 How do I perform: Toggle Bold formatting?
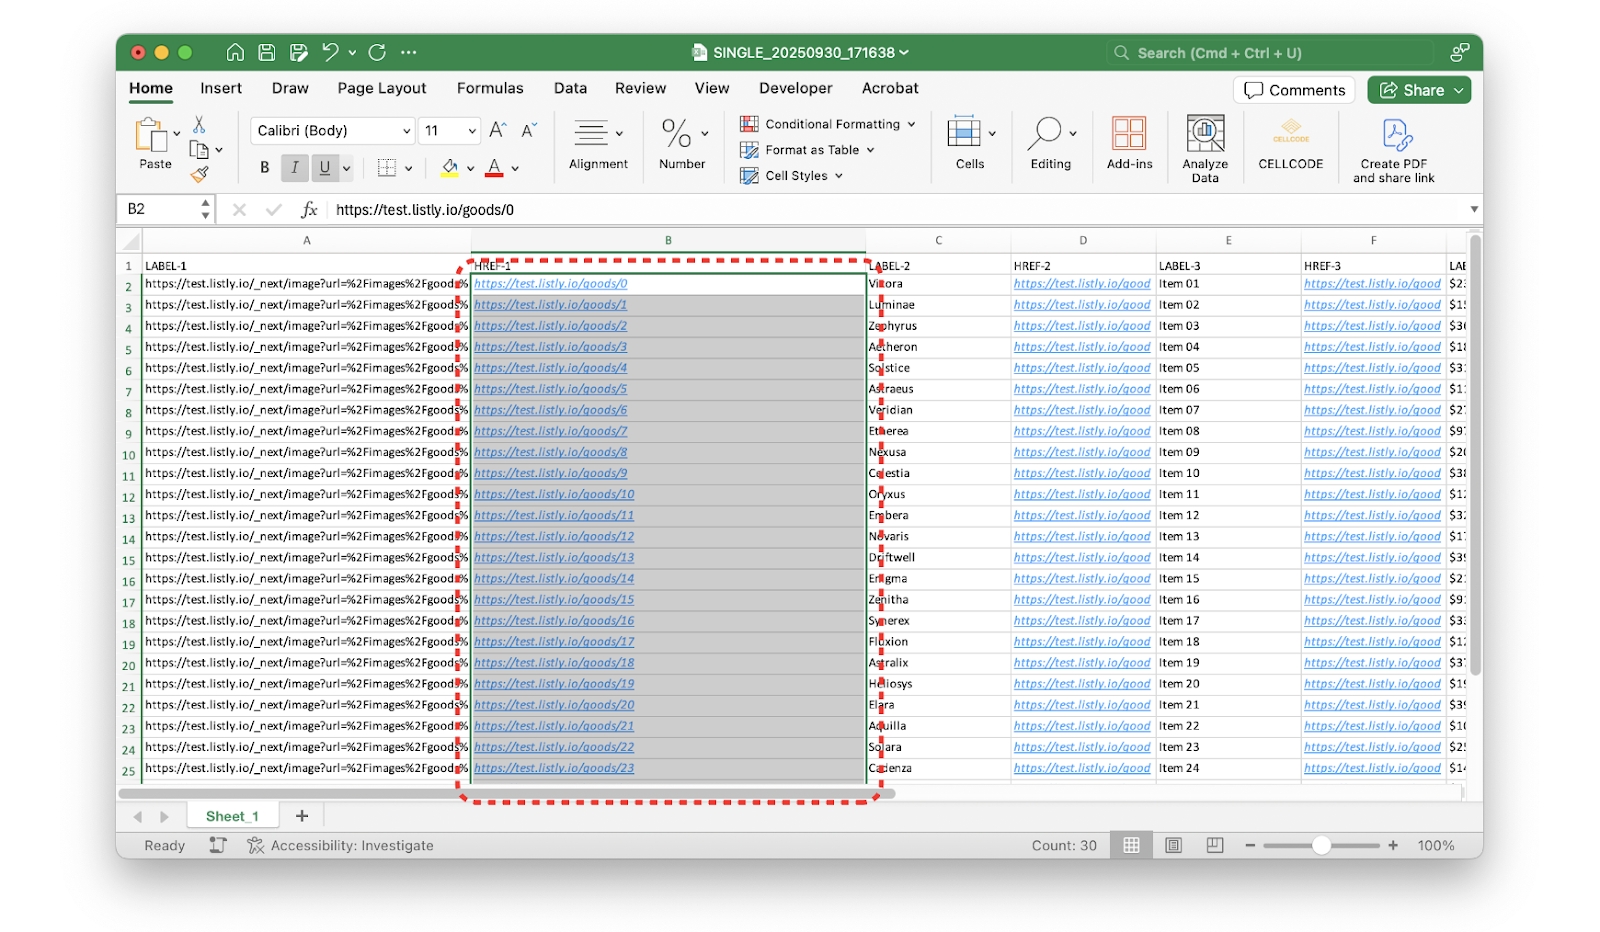[x=264, y=168]
